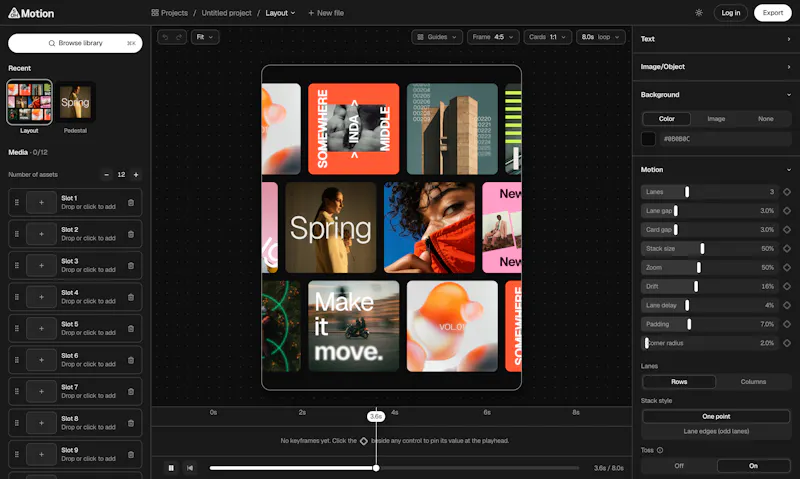
Task: Select the Pedestal recent thumbnail
Action: pos(75,102)
